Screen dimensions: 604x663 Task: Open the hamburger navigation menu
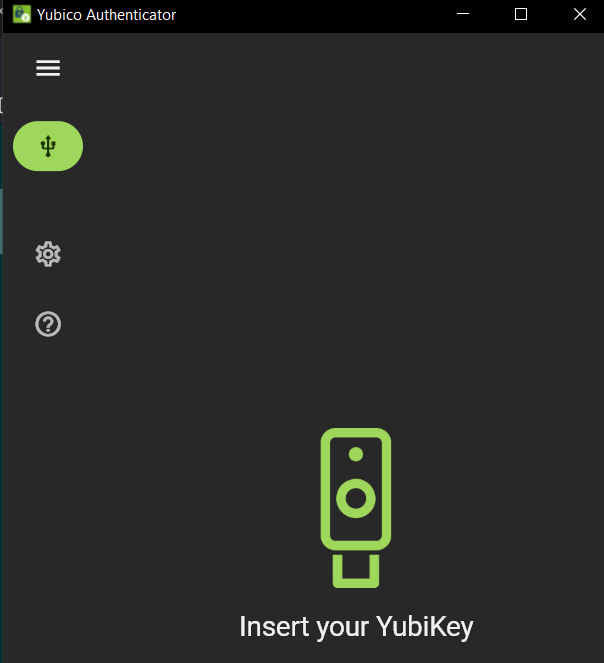click(48, 68)
